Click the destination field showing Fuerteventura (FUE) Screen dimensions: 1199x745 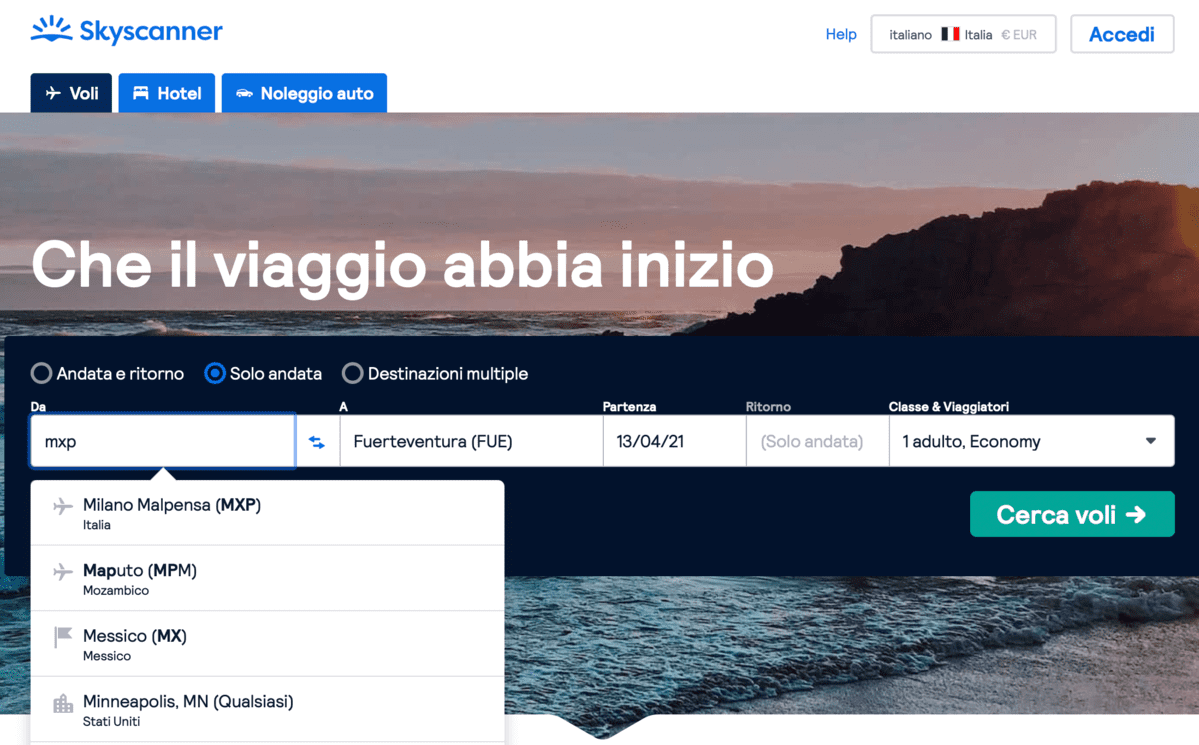(x=471, y=441)
